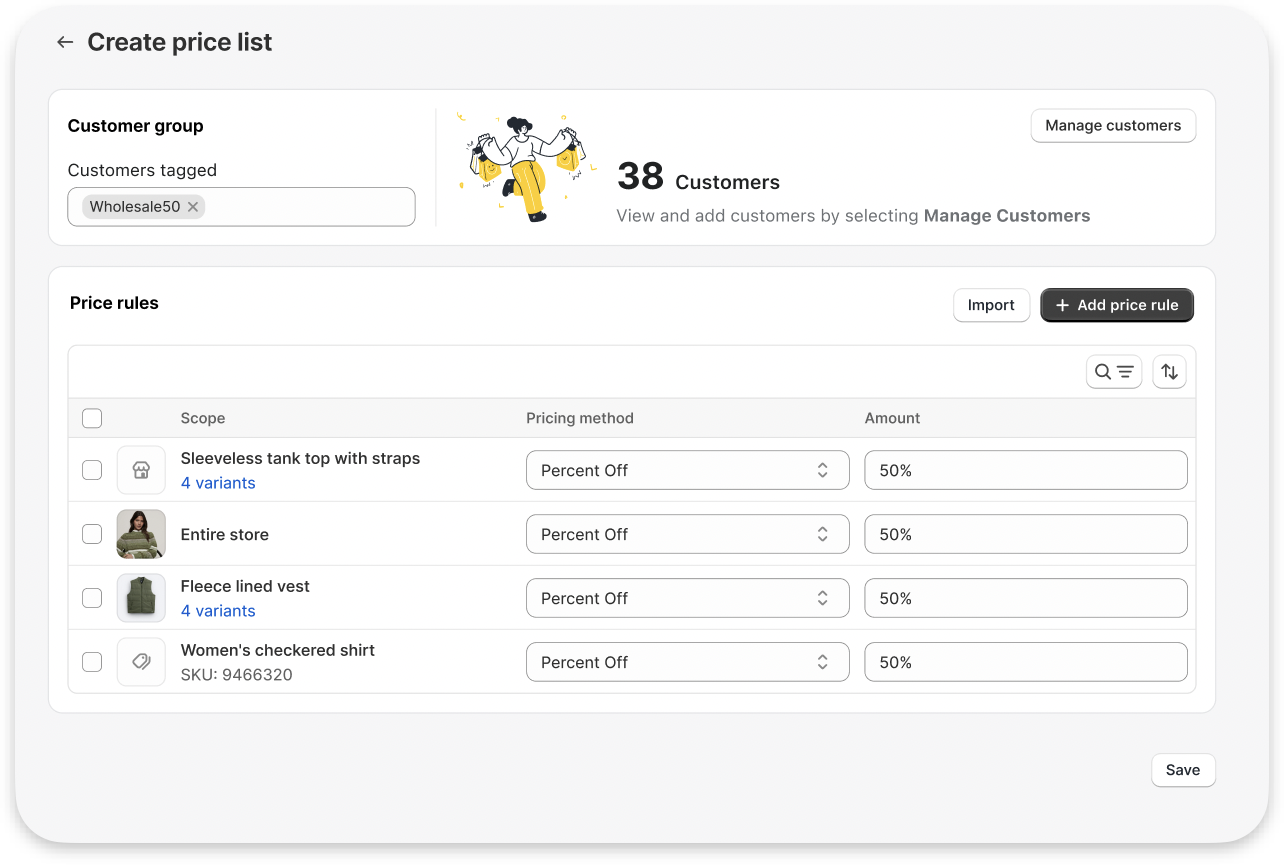Viewport: 1284px width, 868px height.
Task: Open the Fleece lined vest thumbnail
Action: click(x=141, y=598)
